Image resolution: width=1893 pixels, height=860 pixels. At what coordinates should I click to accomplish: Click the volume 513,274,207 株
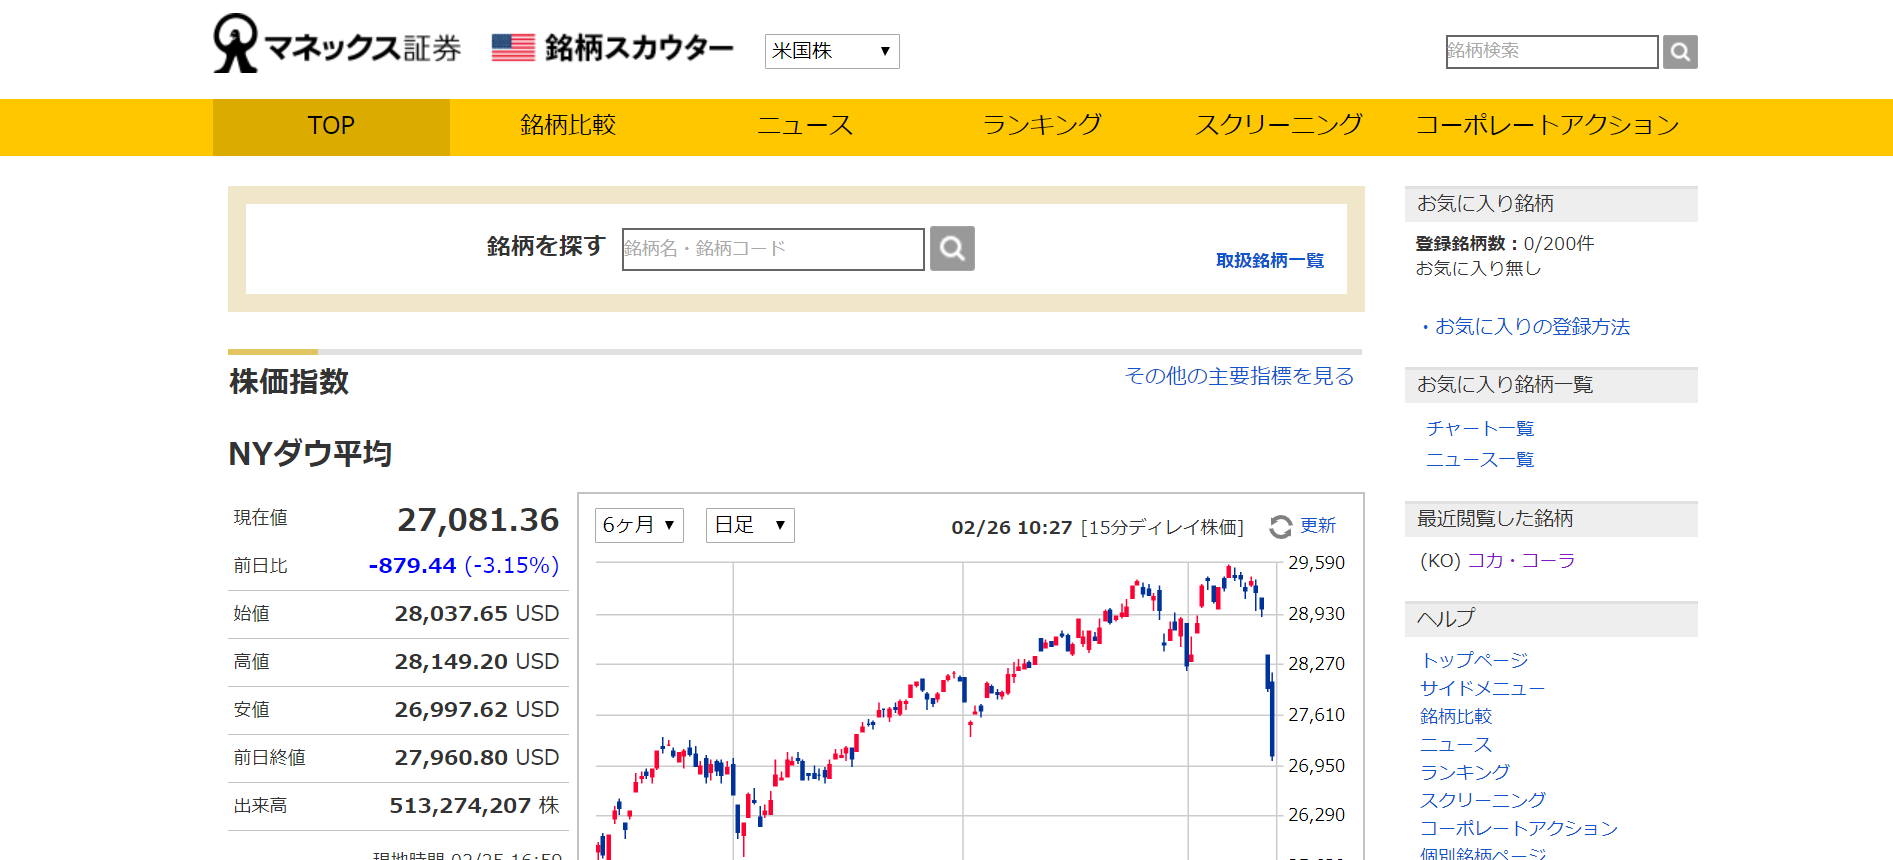[474, 806]
